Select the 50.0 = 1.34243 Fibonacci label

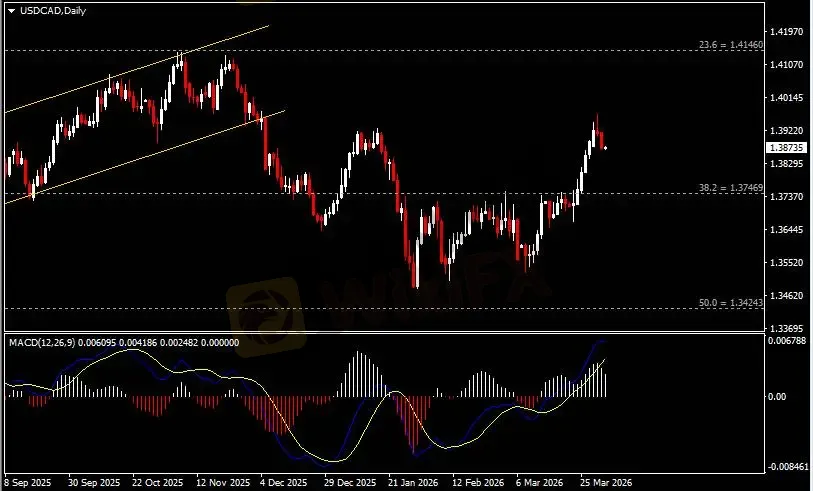point(731,303)
